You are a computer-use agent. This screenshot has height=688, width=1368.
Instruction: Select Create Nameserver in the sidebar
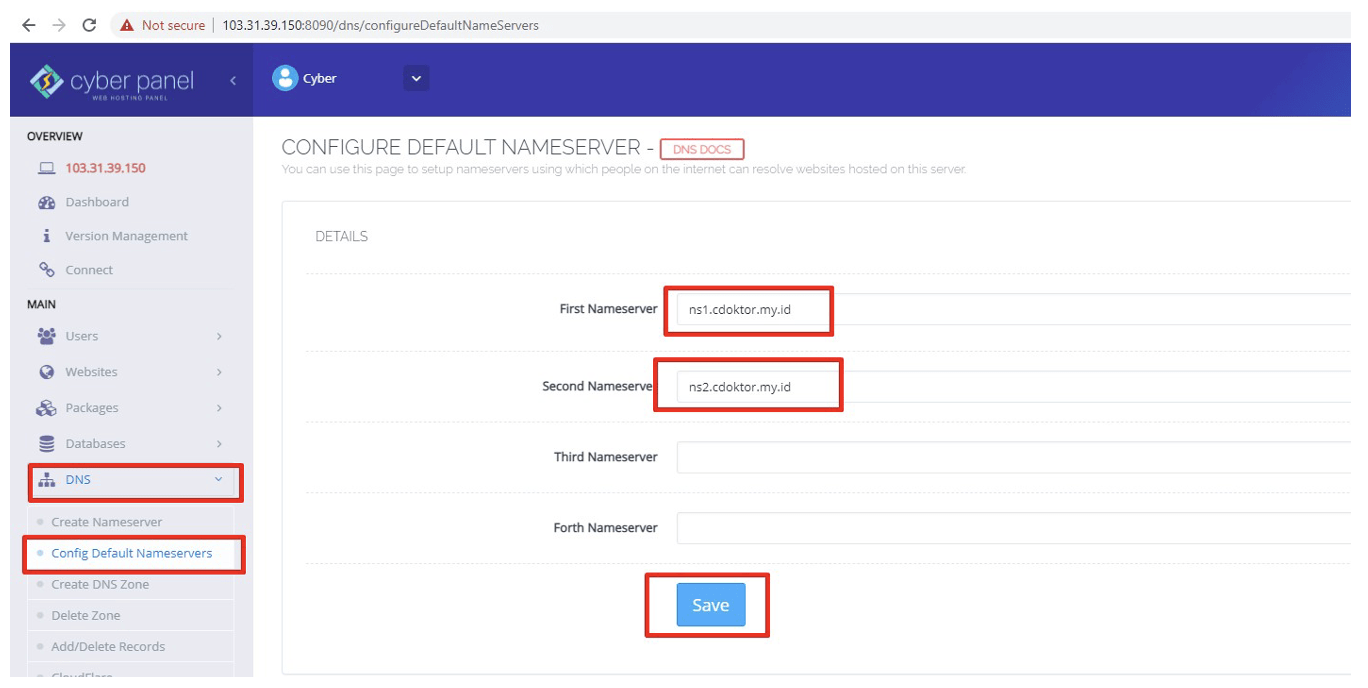[x=106, y=521]
